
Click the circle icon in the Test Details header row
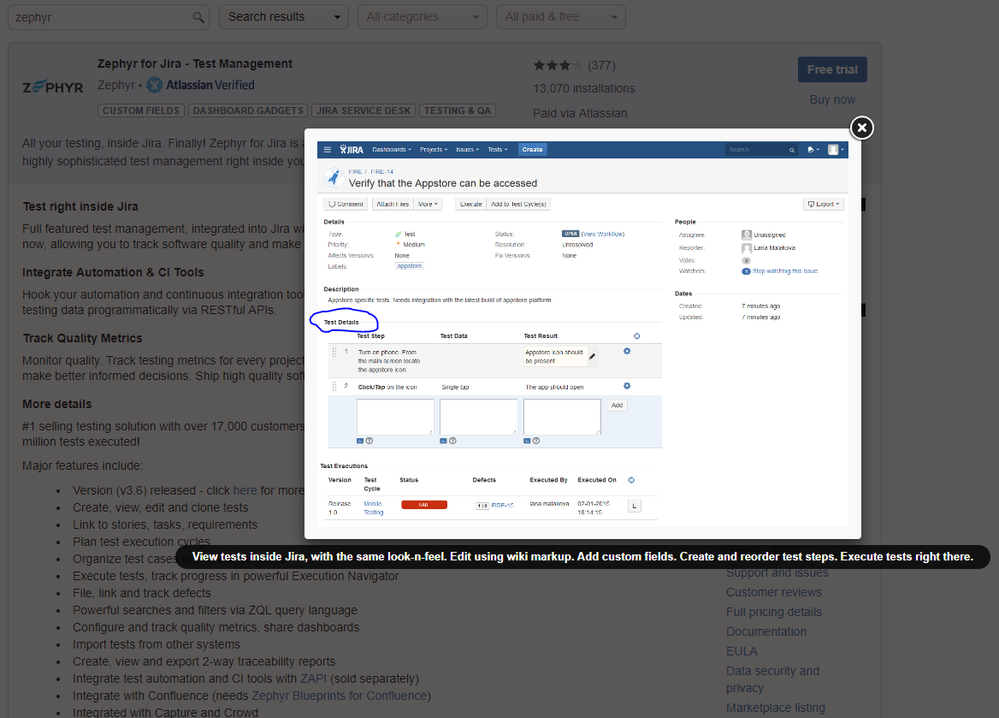coord(636,336)
